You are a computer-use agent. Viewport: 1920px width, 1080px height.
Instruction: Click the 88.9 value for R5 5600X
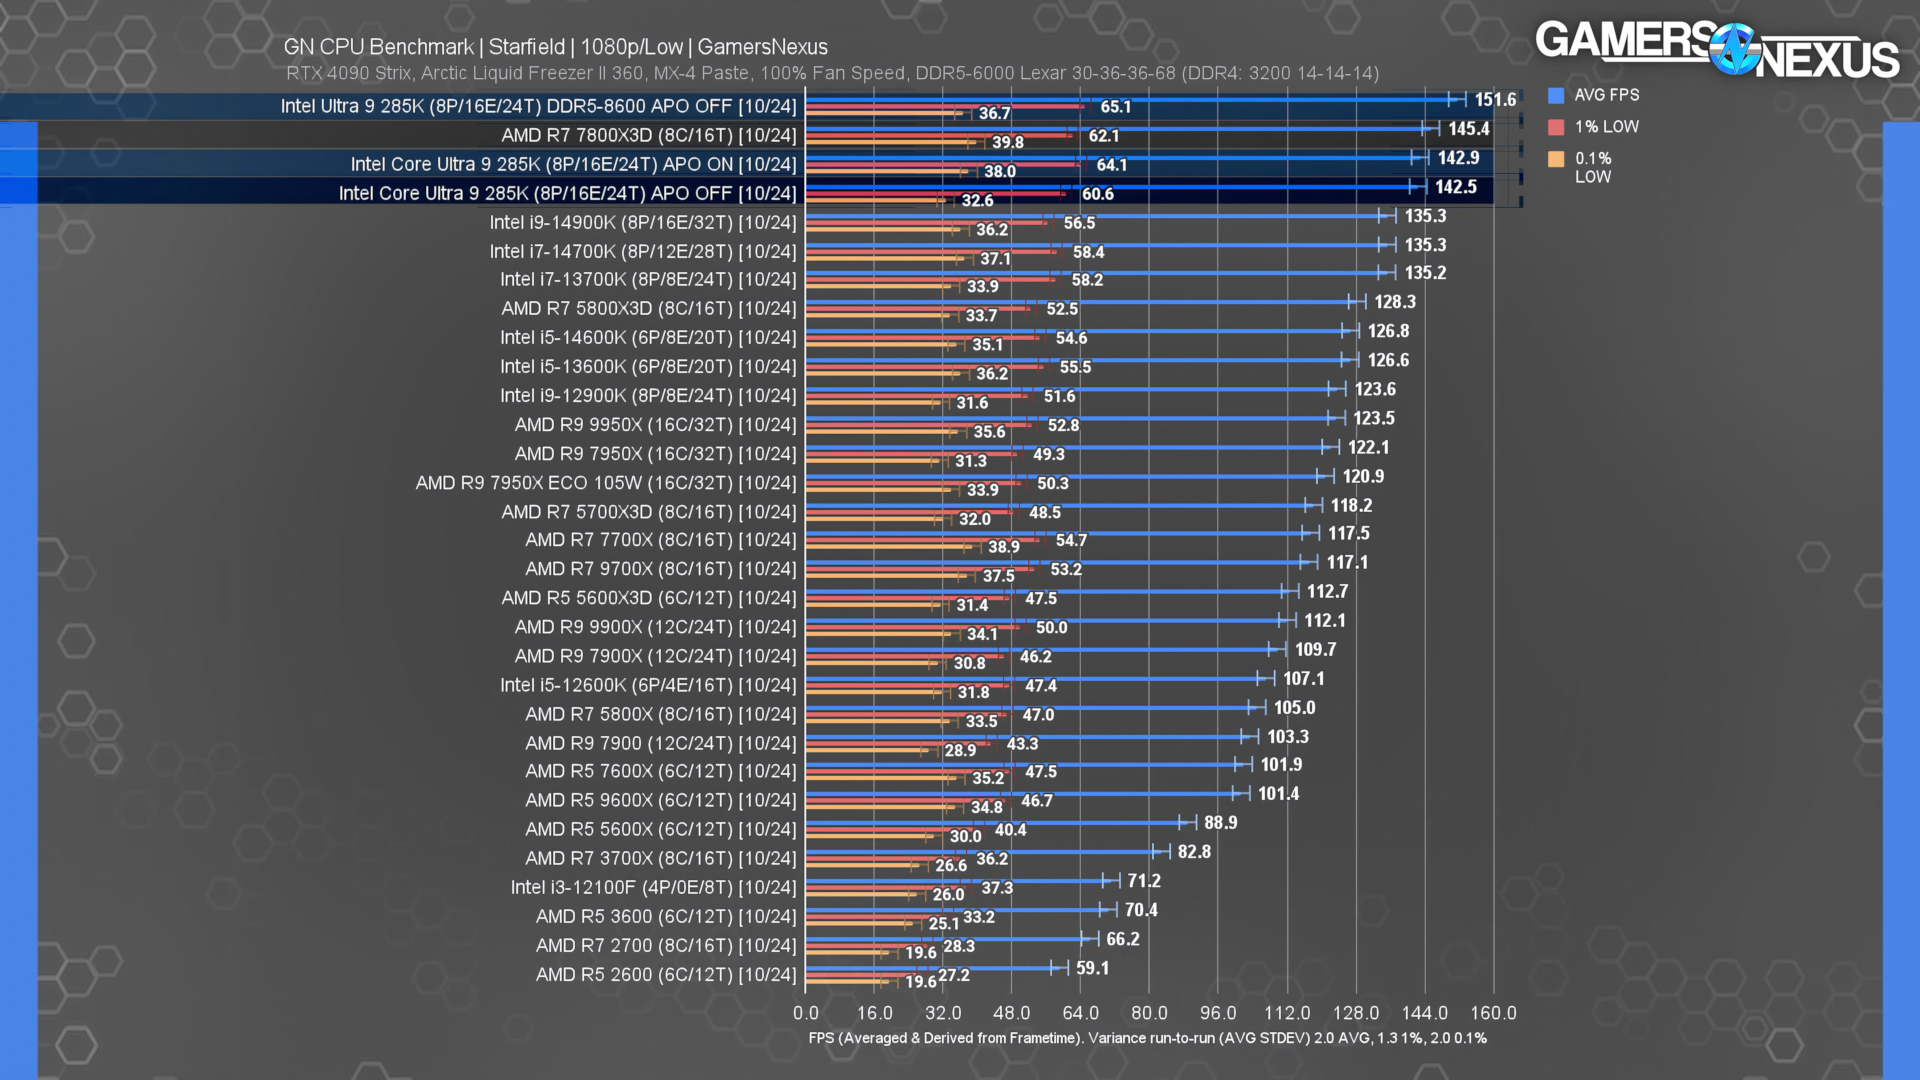tap(1220, 822)
